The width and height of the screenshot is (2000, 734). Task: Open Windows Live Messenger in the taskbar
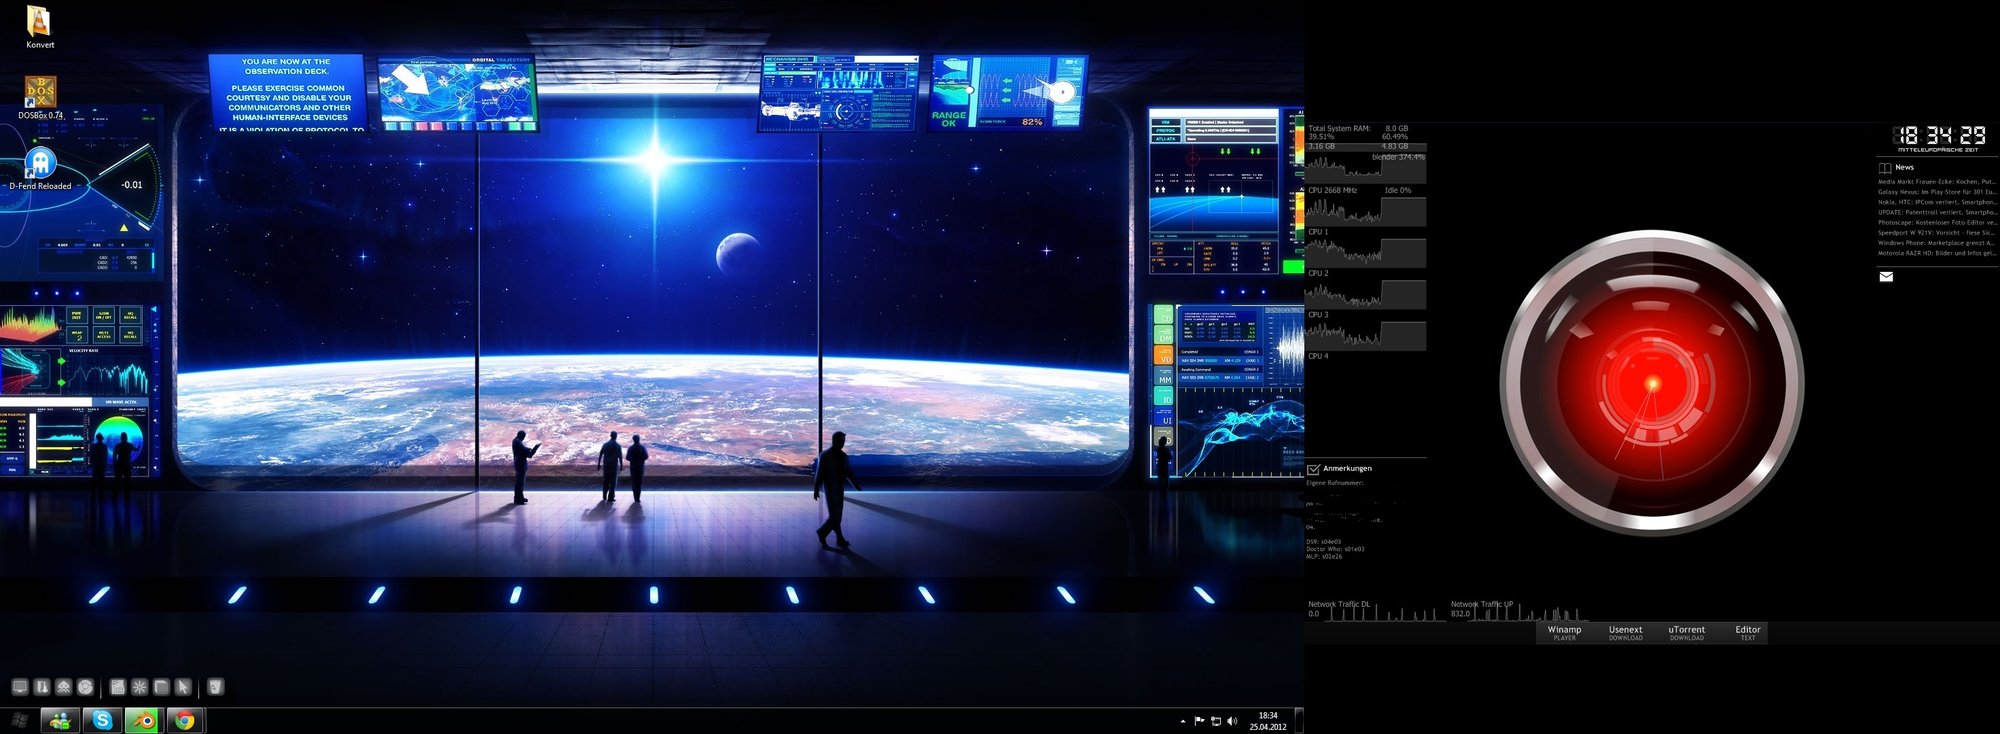[60, 720]
